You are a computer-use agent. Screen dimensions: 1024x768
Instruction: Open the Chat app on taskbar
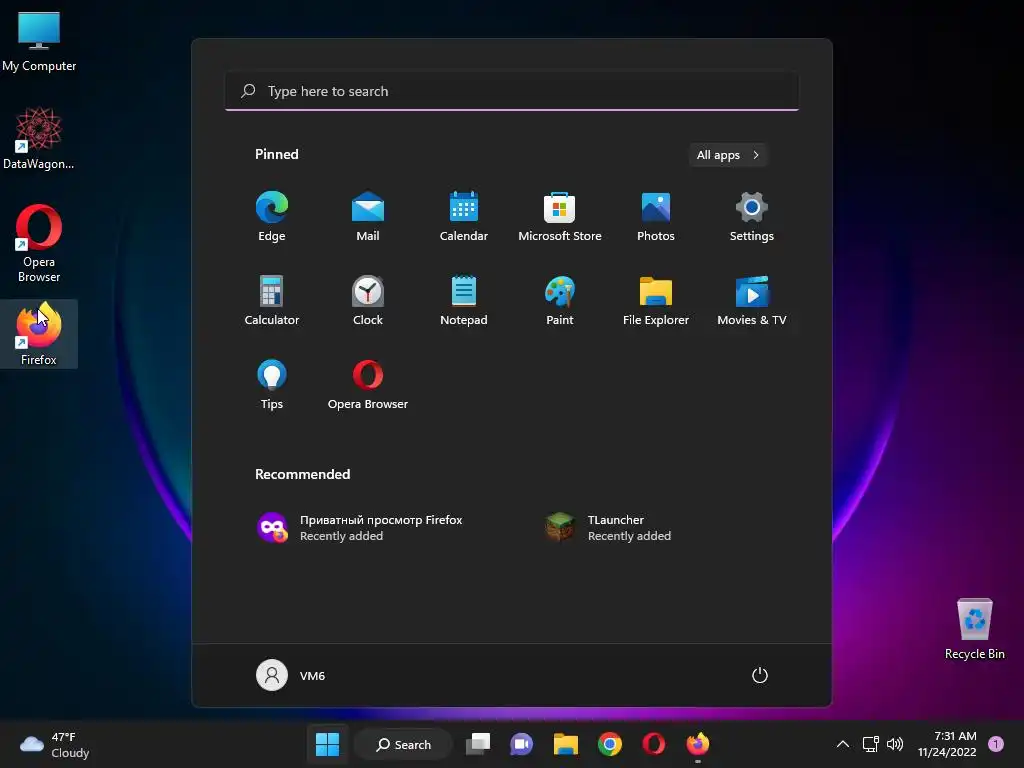click(x=521, y=744)
